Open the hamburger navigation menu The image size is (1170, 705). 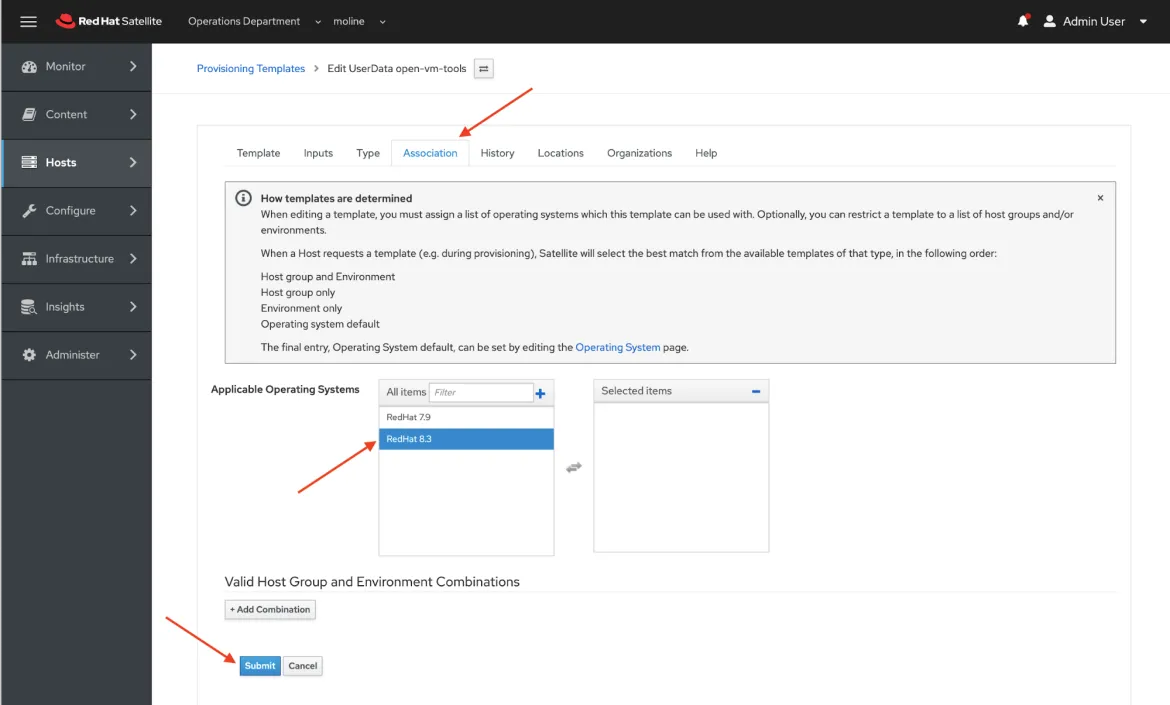click(x=28, y=21)
